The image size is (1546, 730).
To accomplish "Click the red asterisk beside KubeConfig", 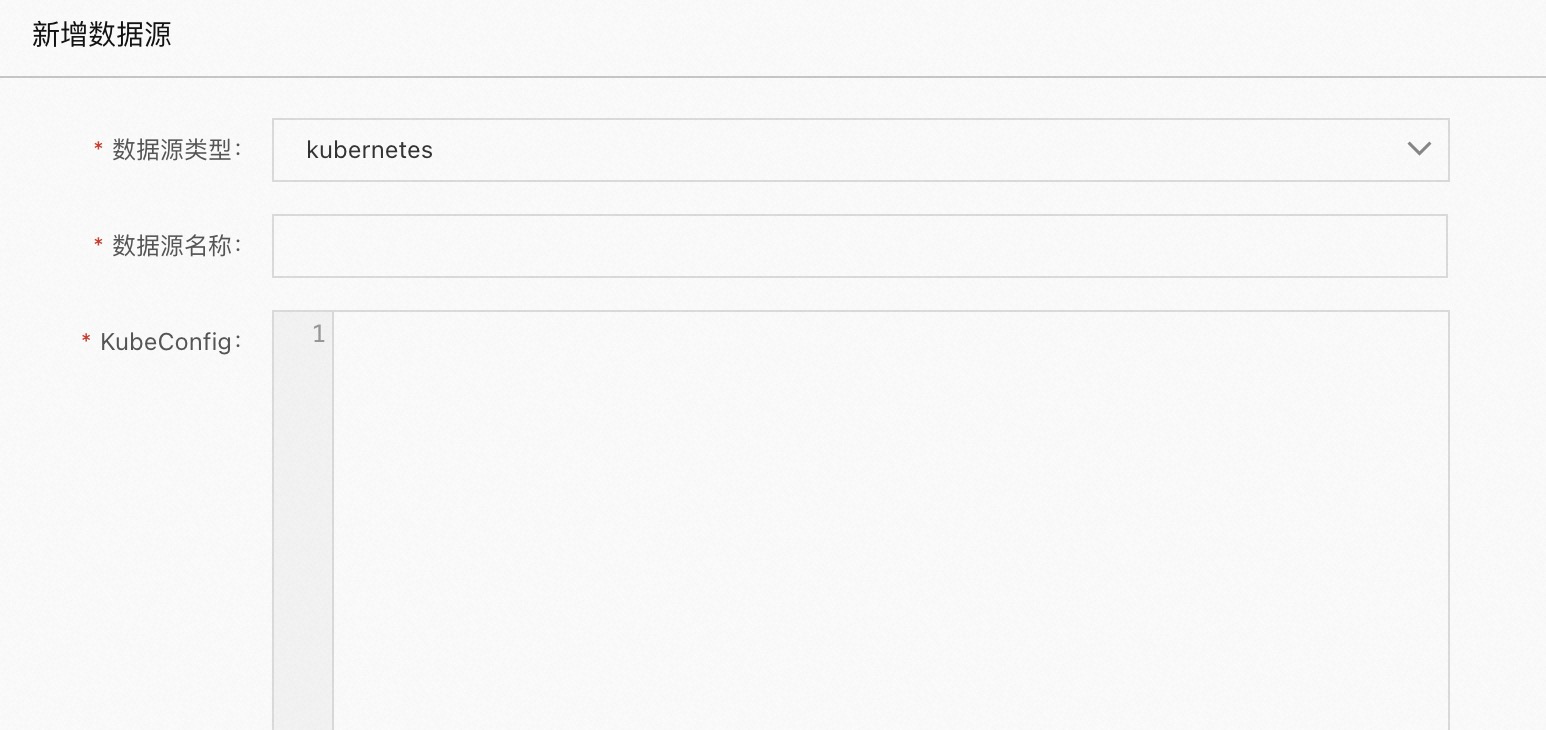I will click(86, 342).
